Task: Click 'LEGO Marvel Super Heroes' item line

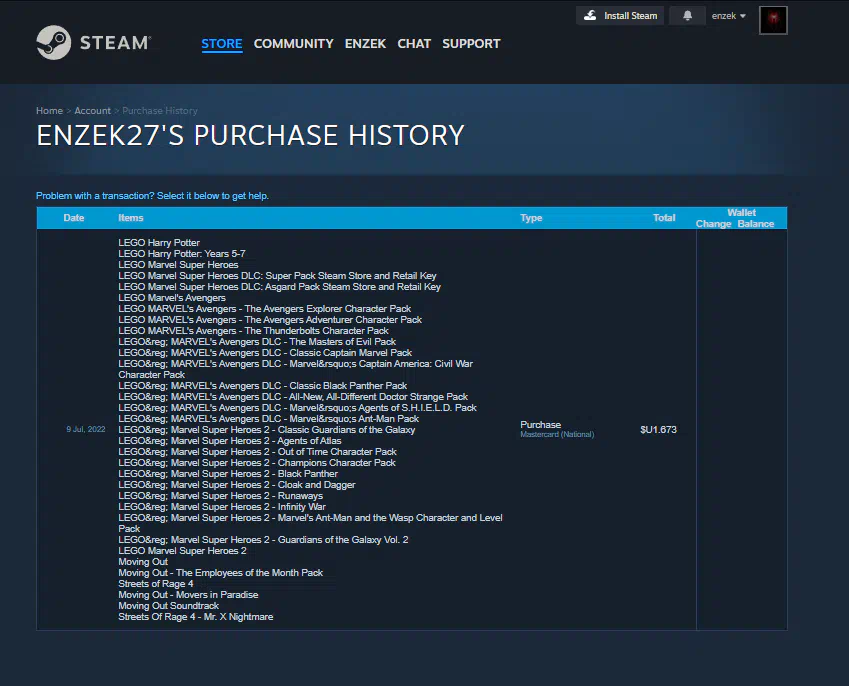Action: coord(178,265)
